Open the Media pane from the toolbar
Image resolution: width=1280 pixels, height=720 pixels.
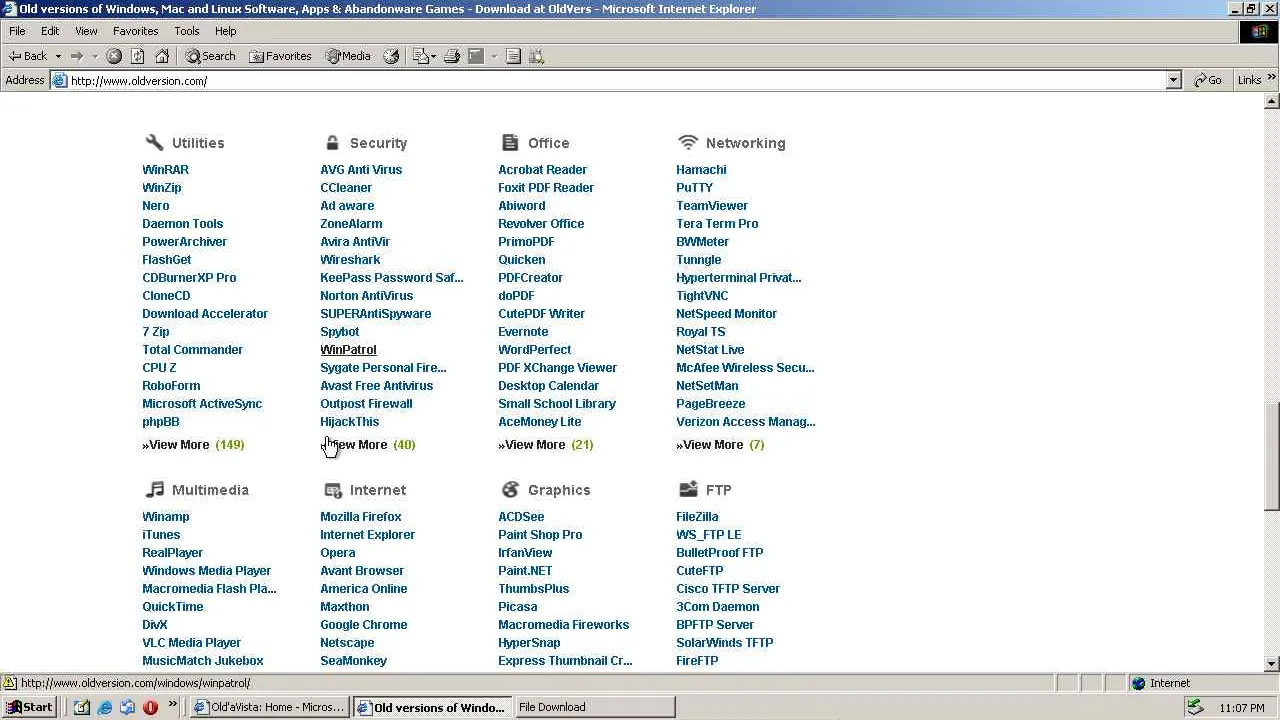pyautogui.click(x=348, y=56)
